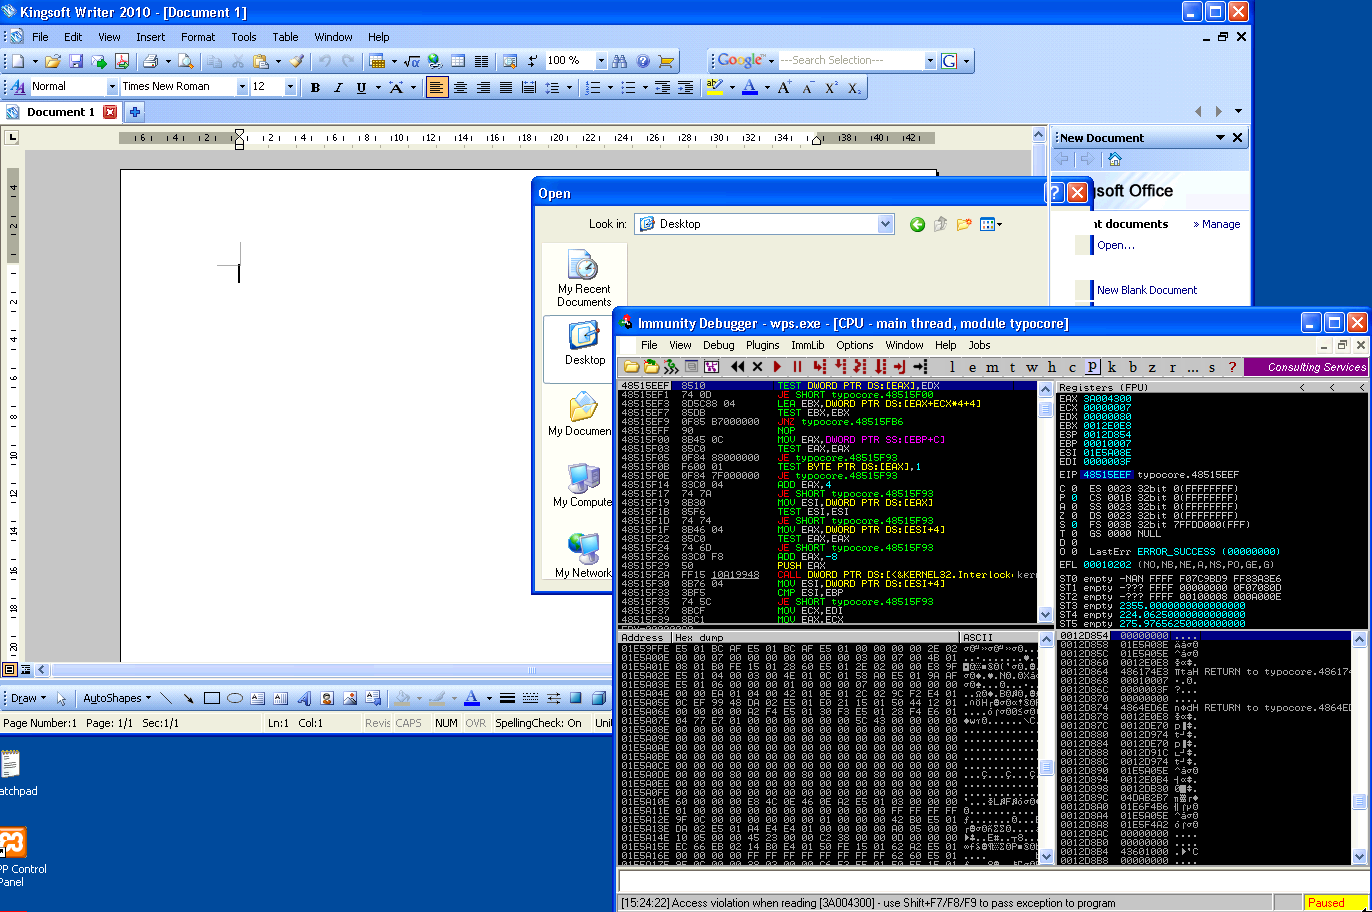1372x912 pixels.
Task: Click the Google search selection input field
Action: pyautogui.click(x=850, y=61)
